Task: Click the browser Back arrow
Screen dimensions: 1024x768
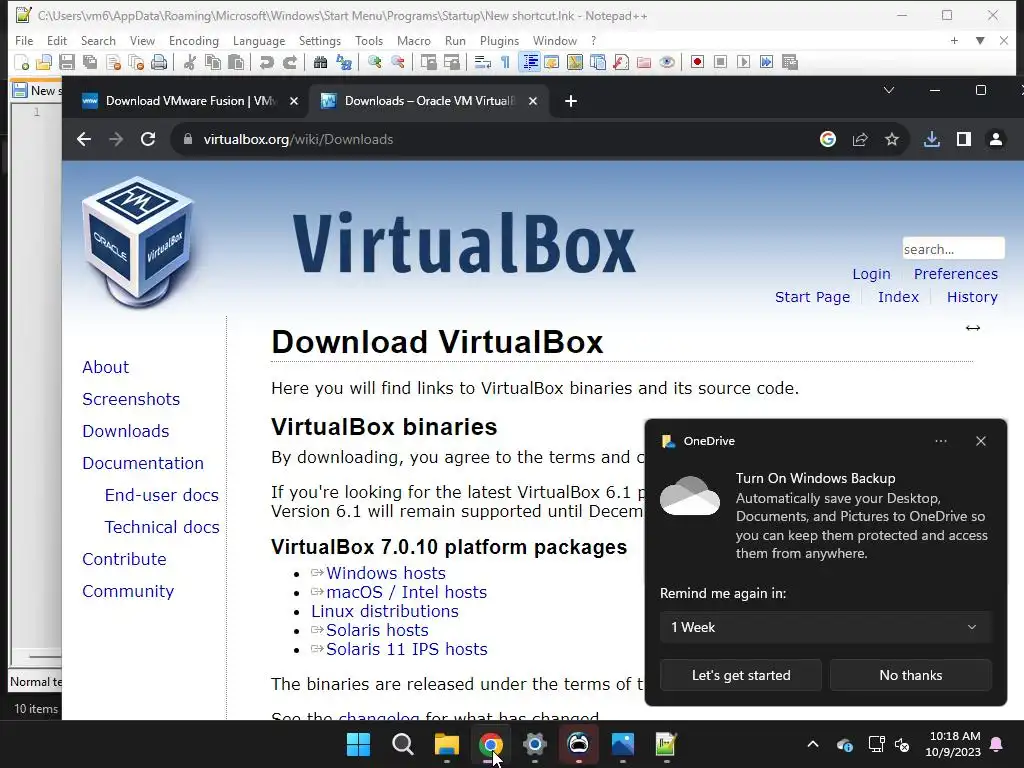Action: [x=84, y=139]
